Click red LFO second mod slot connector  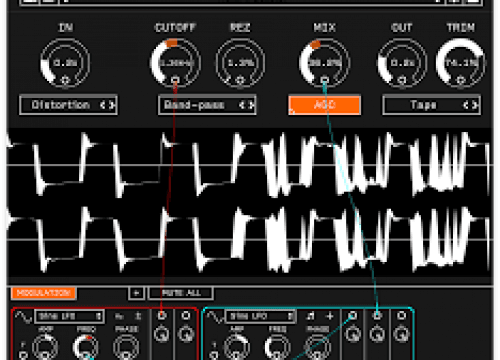(x=186, y=315)
